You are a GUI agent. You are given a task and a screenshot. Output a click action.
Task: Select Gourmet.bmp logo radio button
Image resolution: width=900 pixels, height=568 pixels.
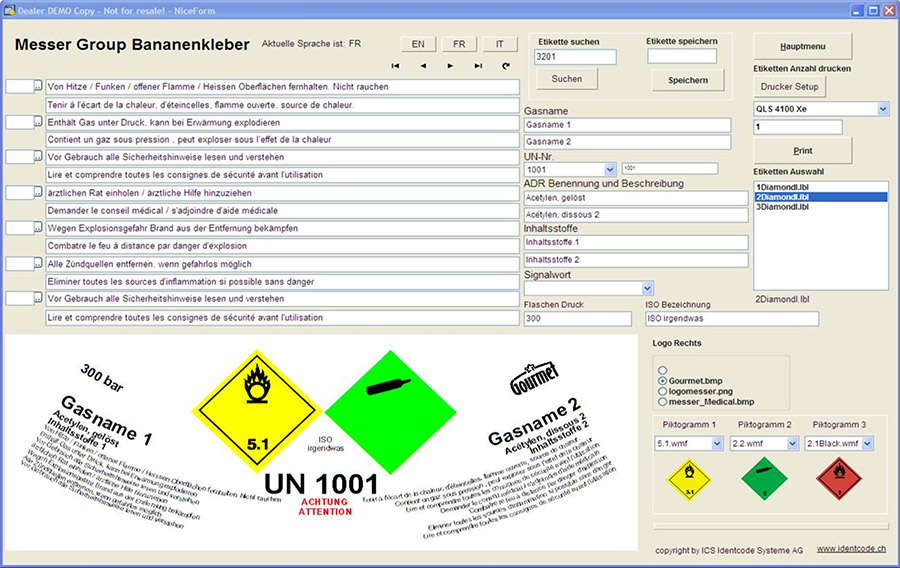coord(662,381)
